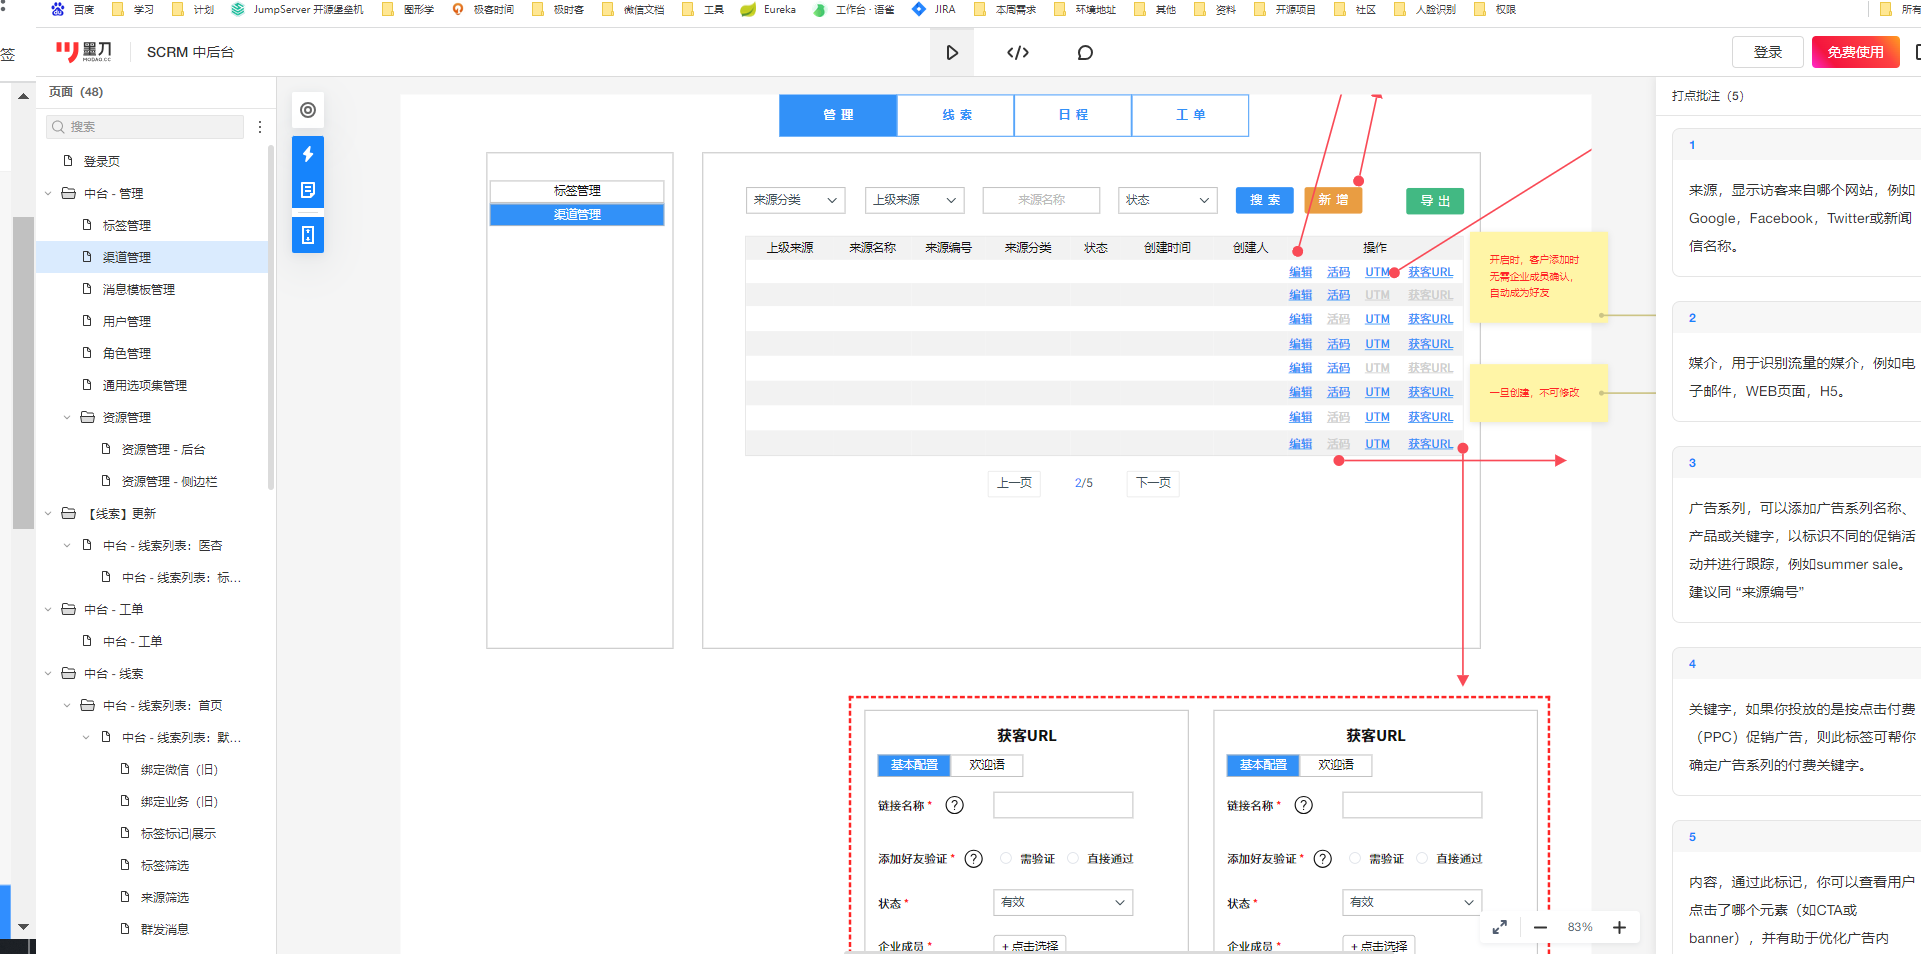Open the JumpServer bookmark
Screen dimensions: 1921x954
[x=297, y=9]
